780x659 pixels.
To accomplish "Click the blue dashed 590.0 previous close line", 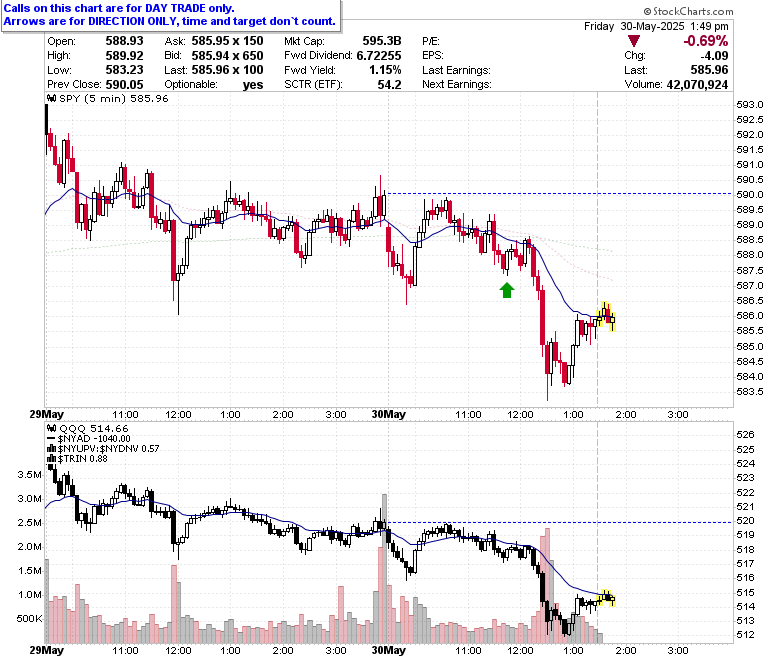I will pos(559,193).
